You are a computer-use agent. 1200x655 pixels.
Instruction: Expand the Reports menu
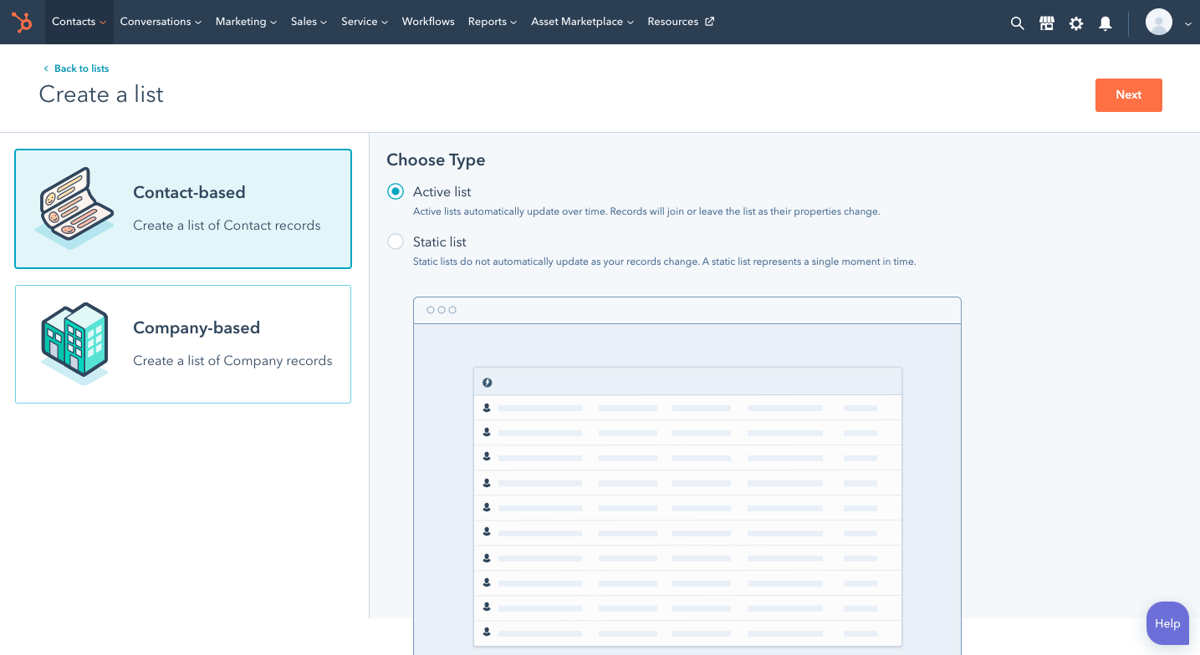coord(492,22)
